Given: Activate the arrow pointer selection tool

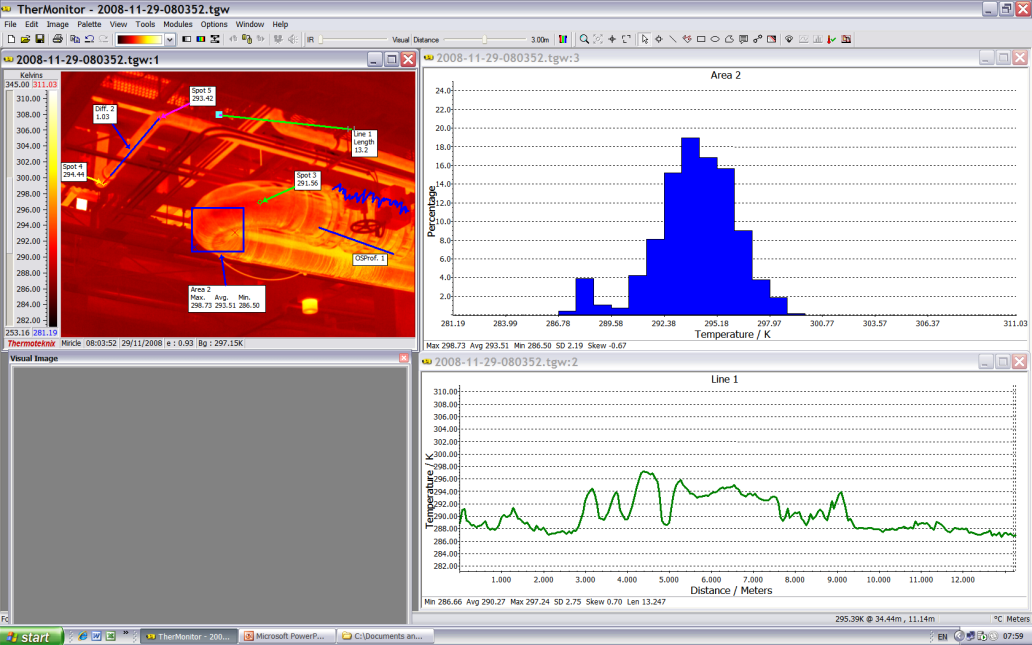Looking at the screenshot, I should (645, 39).
